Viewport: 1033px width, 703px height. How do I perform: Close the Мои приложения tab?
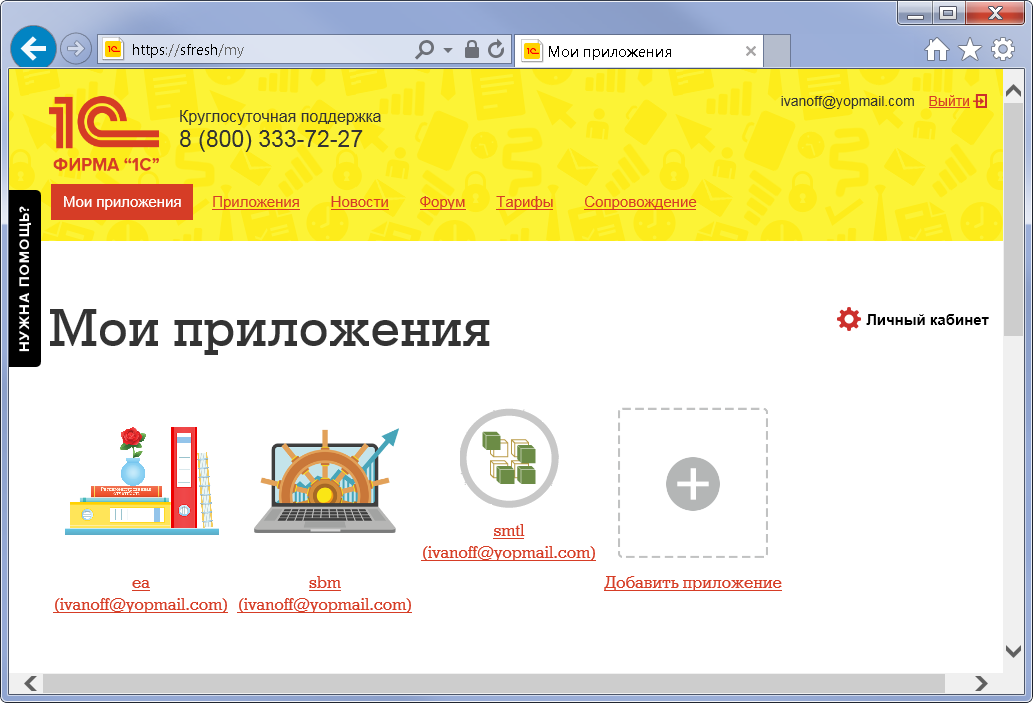750,51
